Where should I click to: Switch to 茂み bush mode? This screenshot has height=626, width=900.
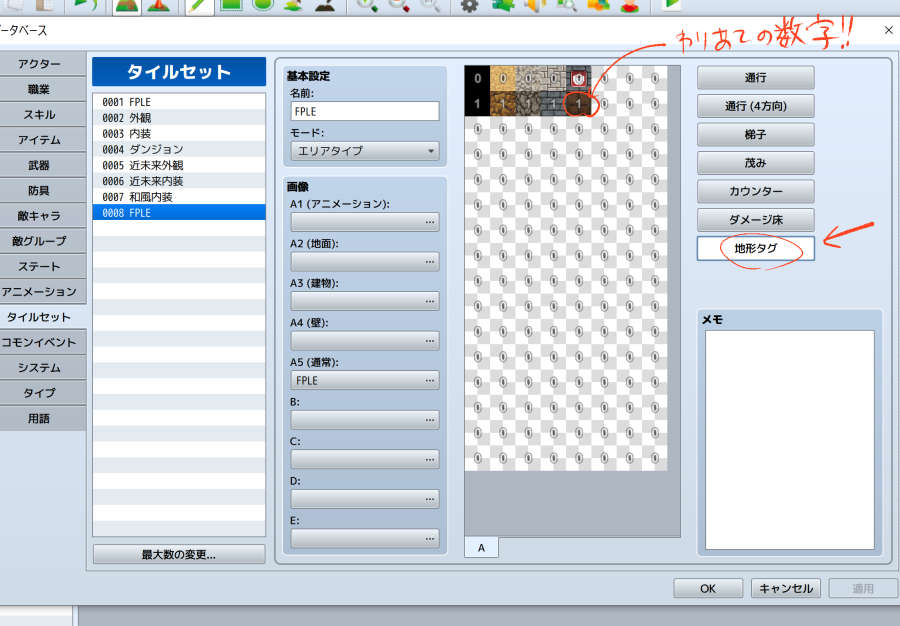(x=755, y=163)
